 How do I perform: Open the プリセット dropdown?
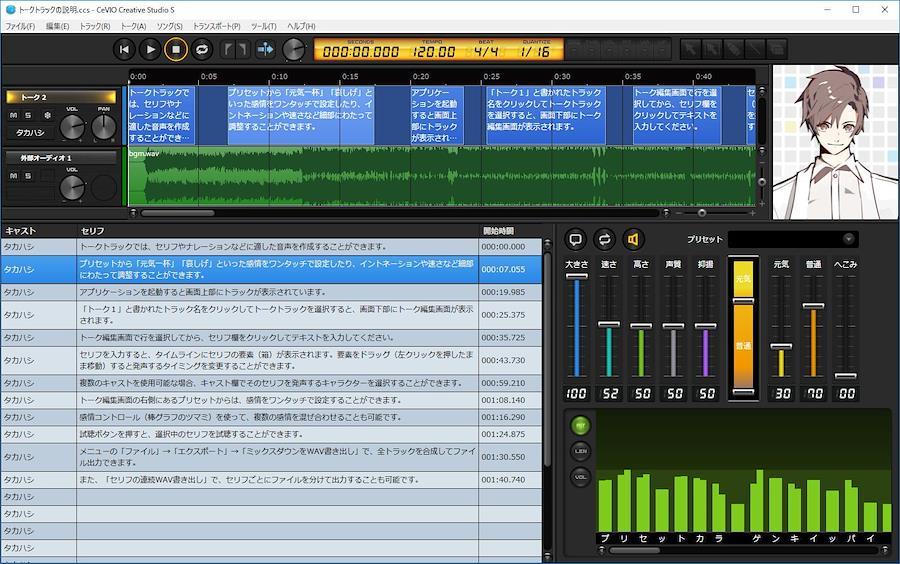792,239
